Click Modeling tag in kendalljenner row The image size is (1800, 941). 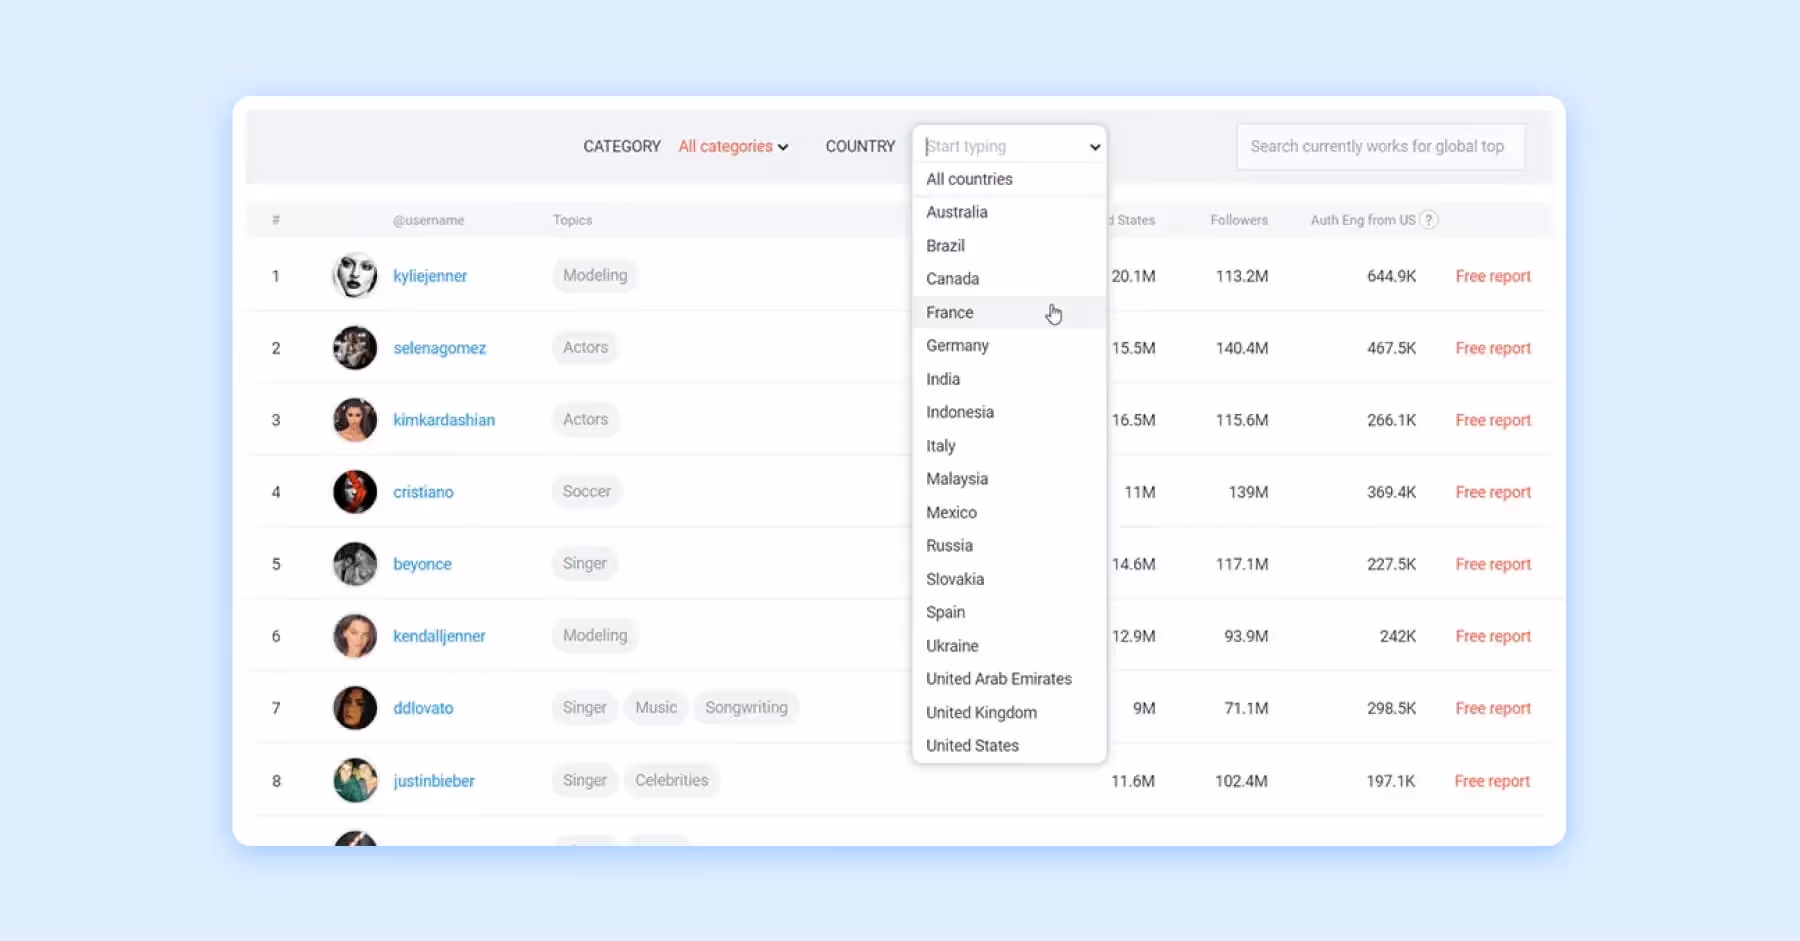595,635
